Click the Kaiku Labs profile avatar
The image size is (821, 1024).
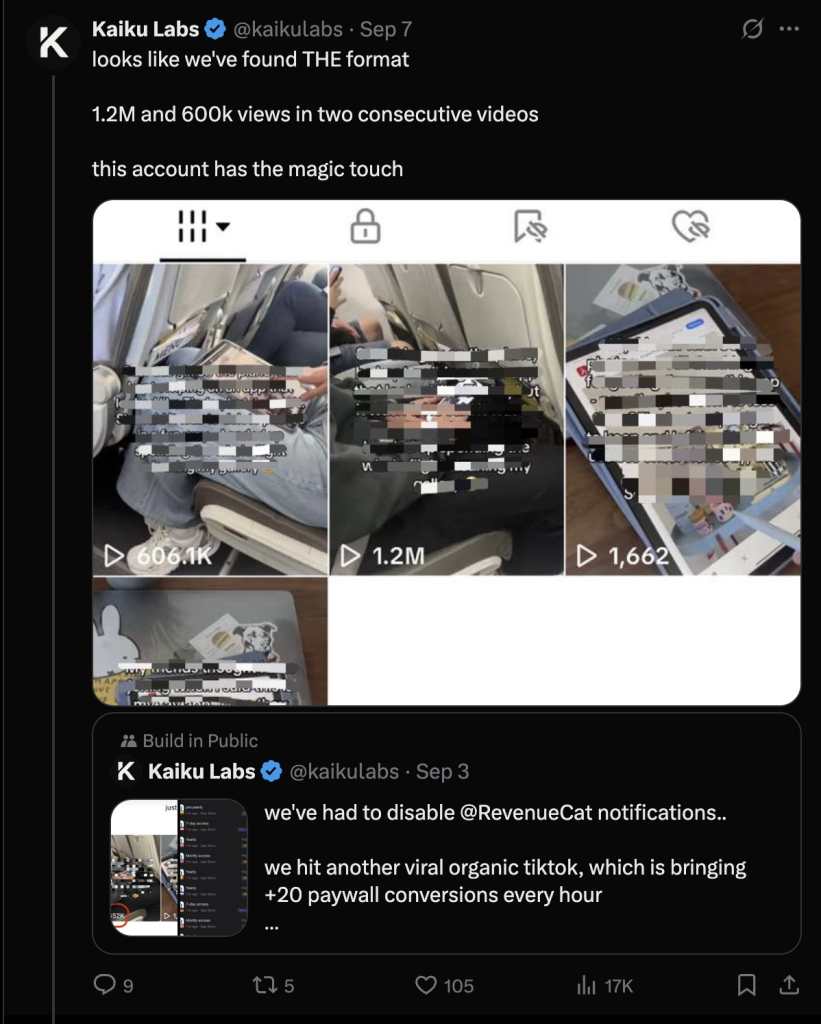tap(53, 41)
